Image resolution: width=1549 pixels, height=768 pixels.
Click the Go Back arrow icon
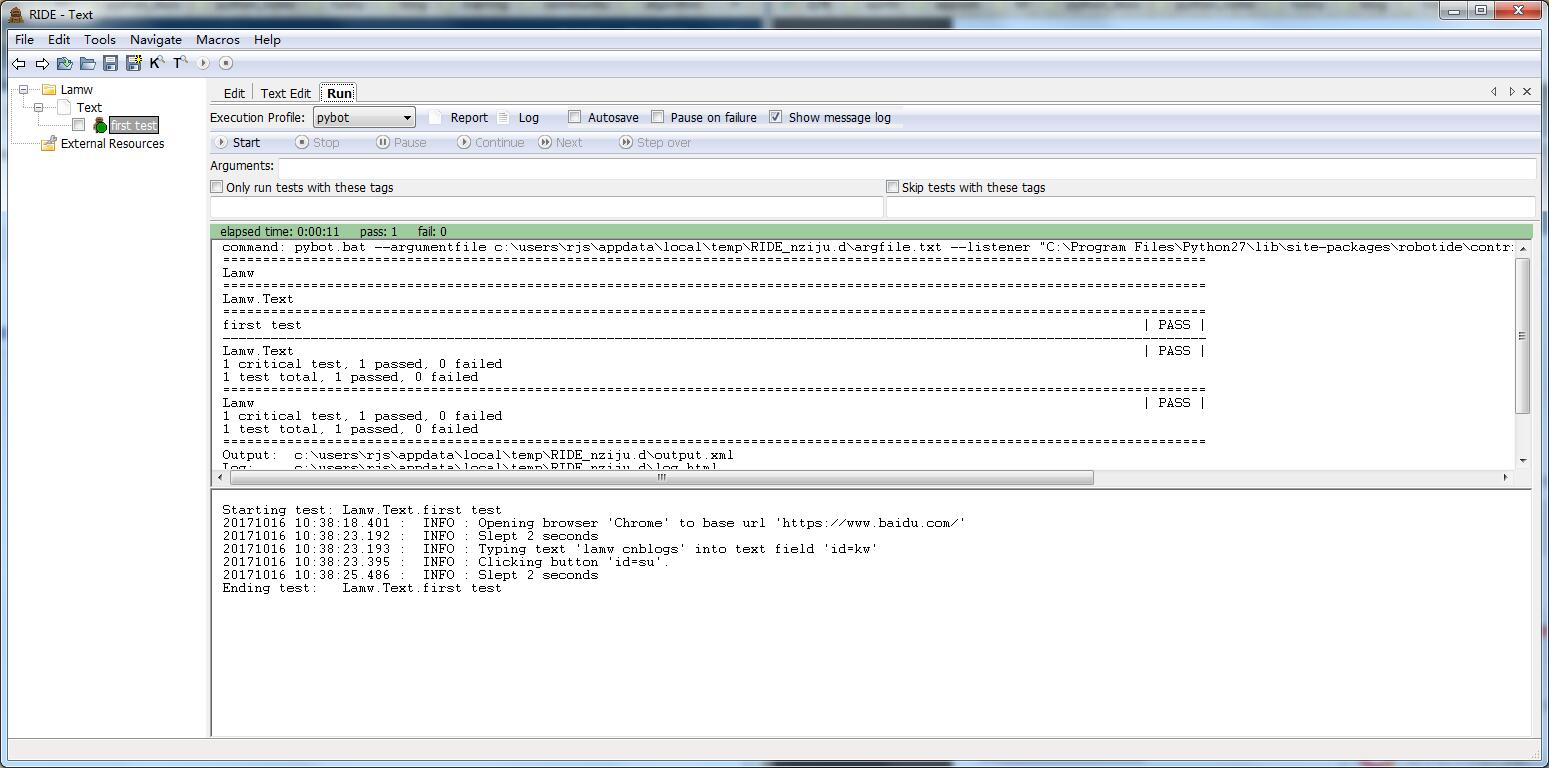[18, 63]
